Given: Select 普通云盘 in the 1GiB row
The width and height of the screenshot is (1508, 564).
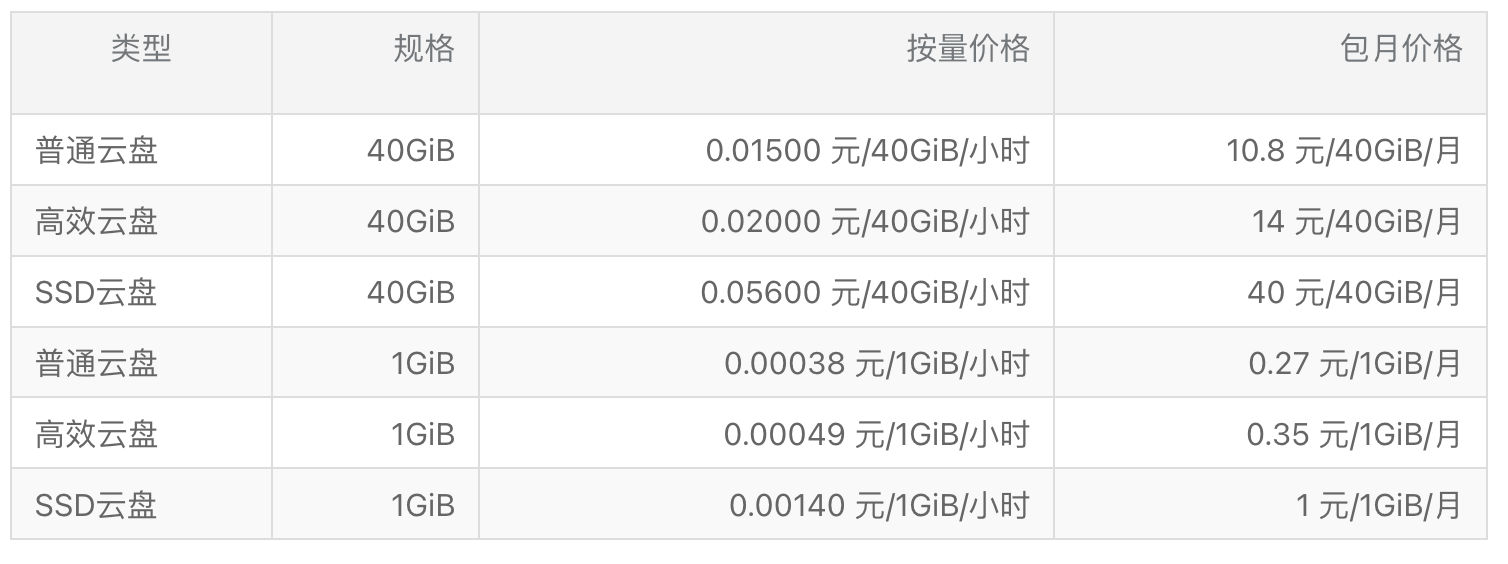Looking at the screenshot, I should coord(97,364).
